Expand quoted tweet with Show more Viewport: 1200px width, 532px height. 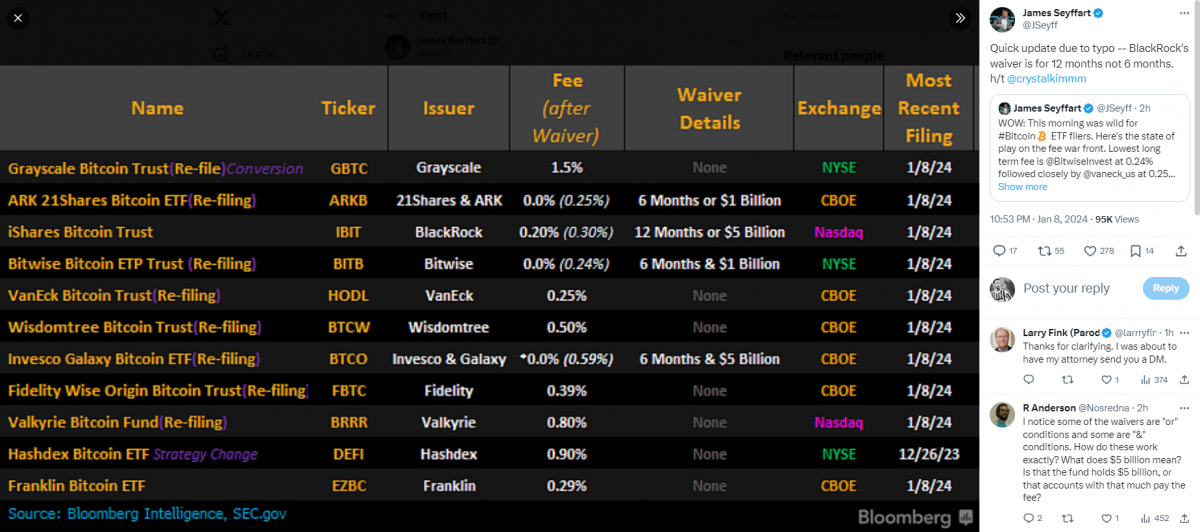(x=1022, y=187)
